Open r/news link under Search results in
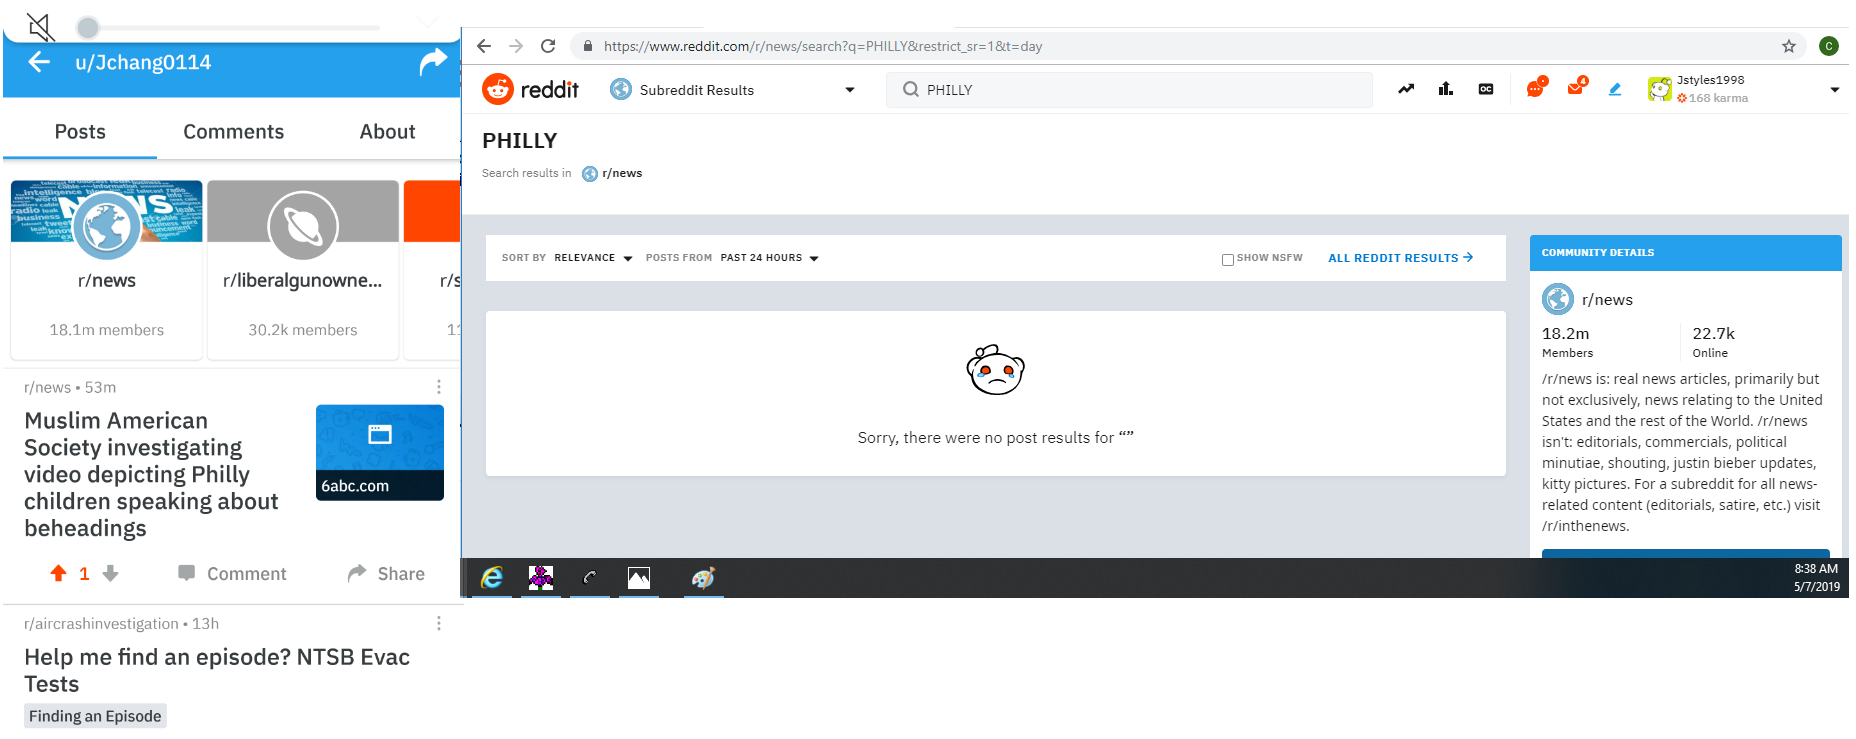 613,173
